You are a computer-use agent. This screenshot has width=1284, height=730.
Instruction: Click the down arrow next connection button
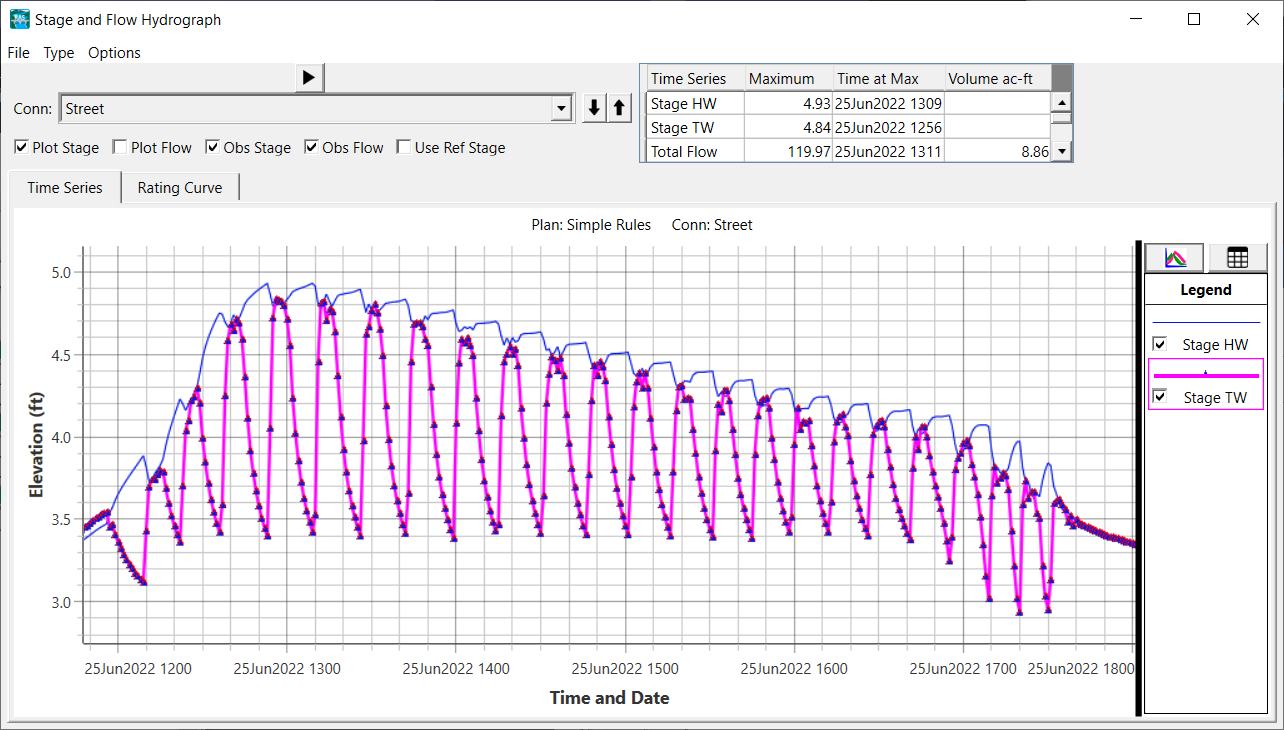595,108
